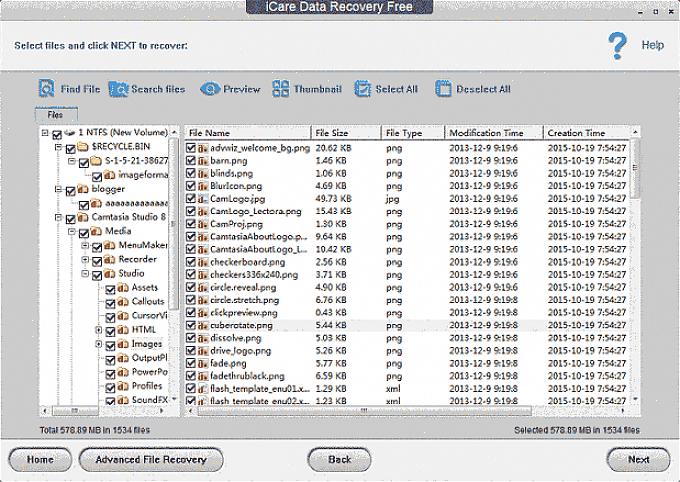The image size is (680, 482).
Task: Click file list vertical scrollbar thumb
Action: point(635,168)
